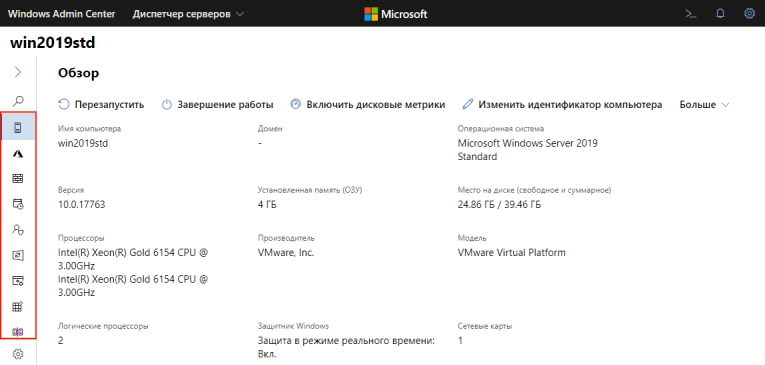Click the Операционная система label
This screenshot has height=365, width=765.
point(501,129)
